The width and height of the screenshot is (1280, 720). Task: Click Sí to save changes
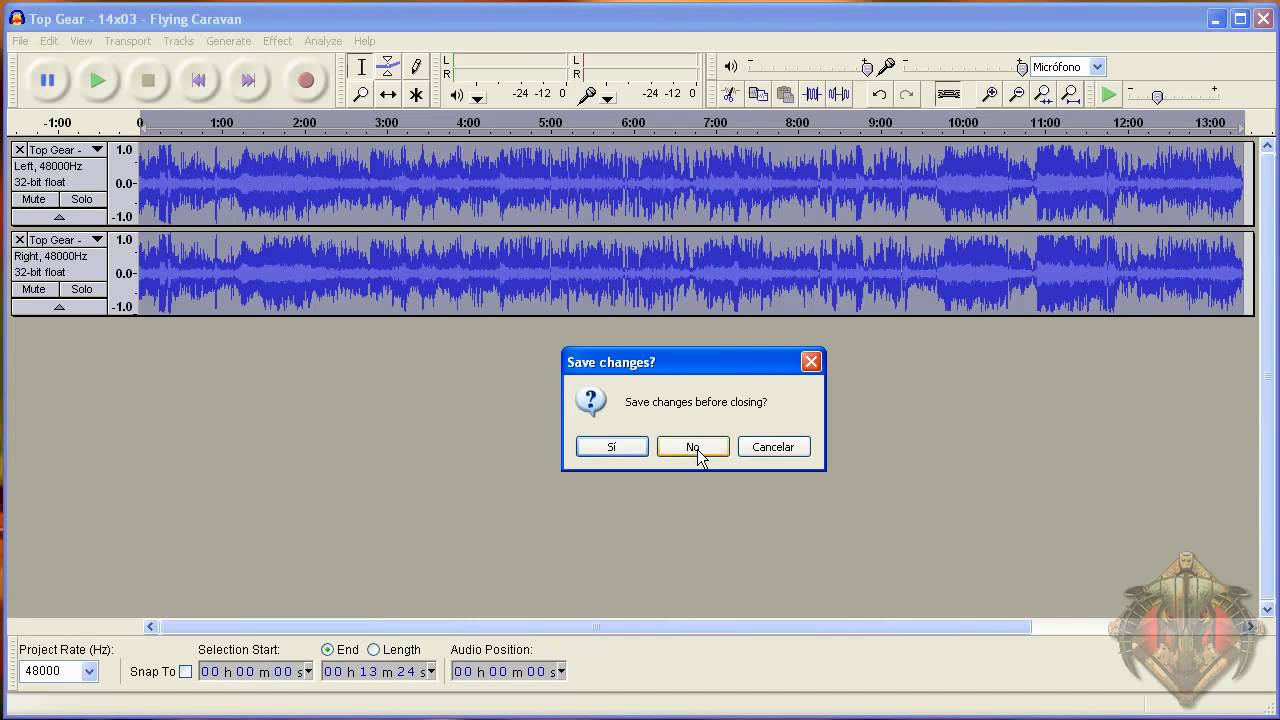tap(612, 447)
